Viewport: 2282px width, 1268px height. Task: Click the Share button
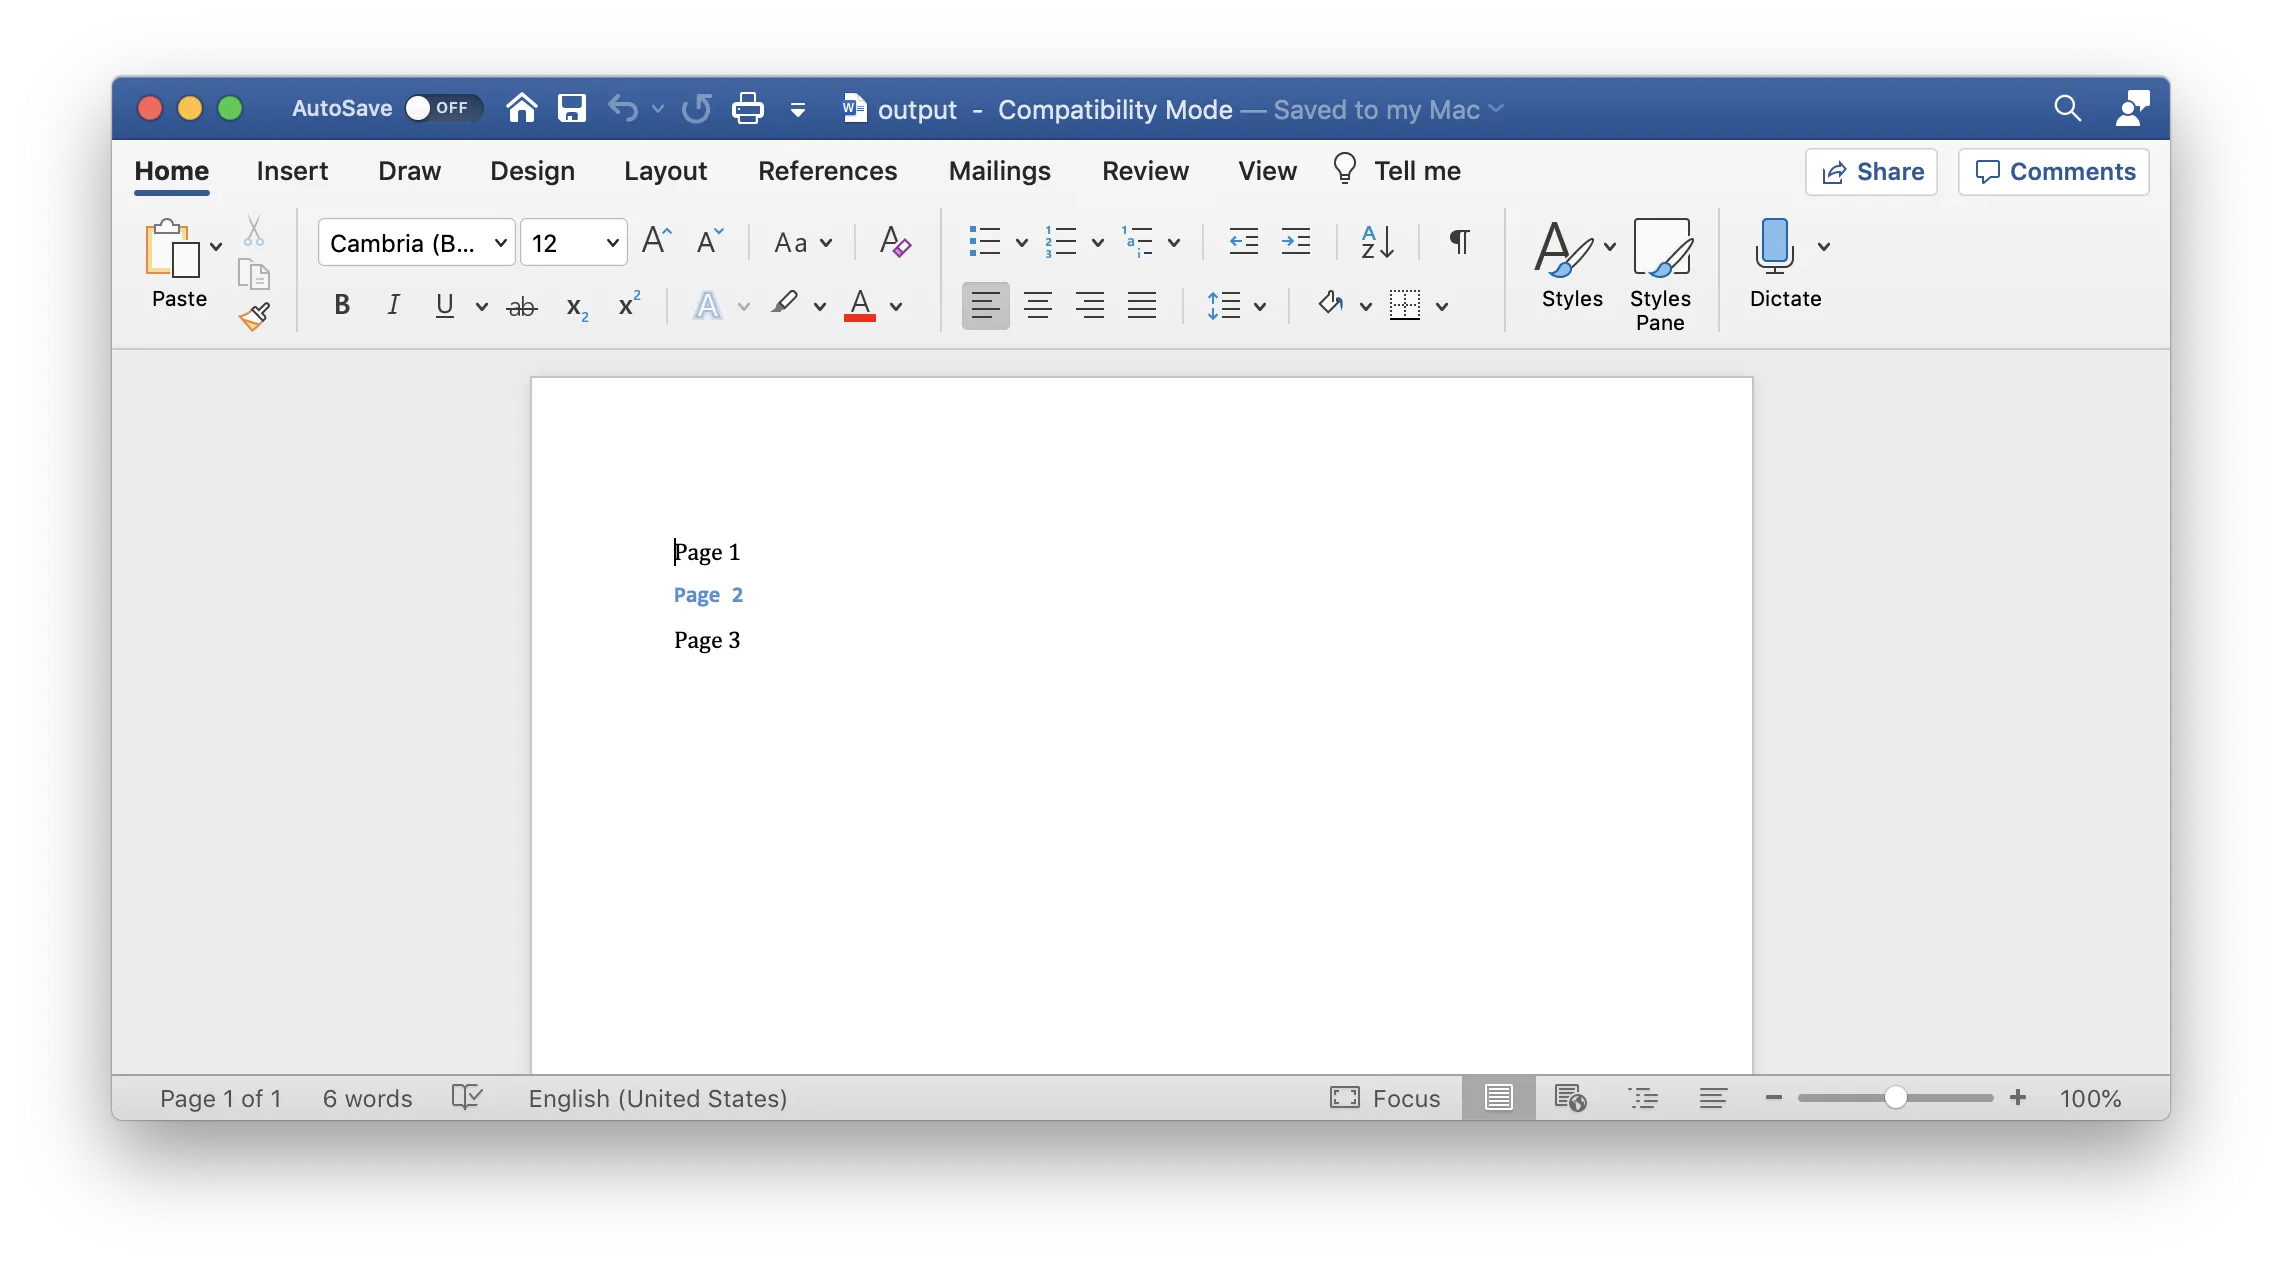coord(1871,172)
